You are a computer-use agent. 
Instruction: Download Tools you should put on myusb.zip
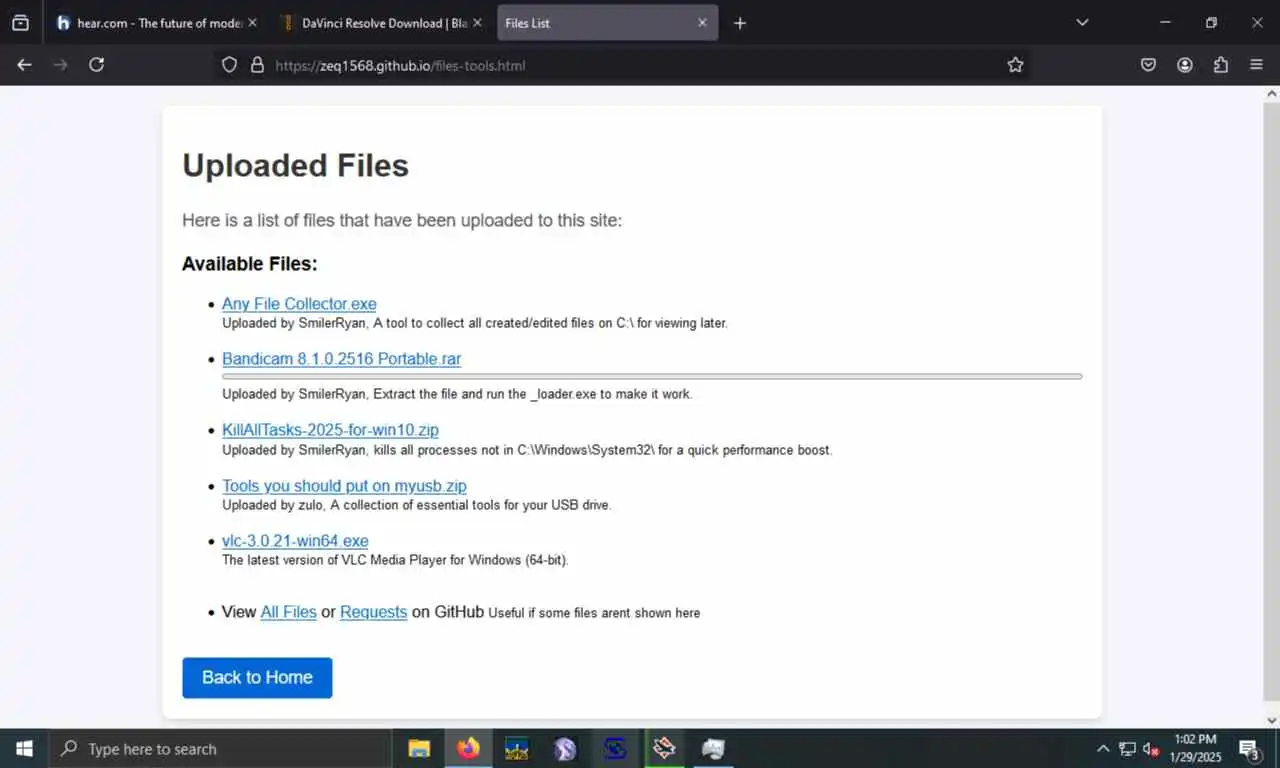344,486
